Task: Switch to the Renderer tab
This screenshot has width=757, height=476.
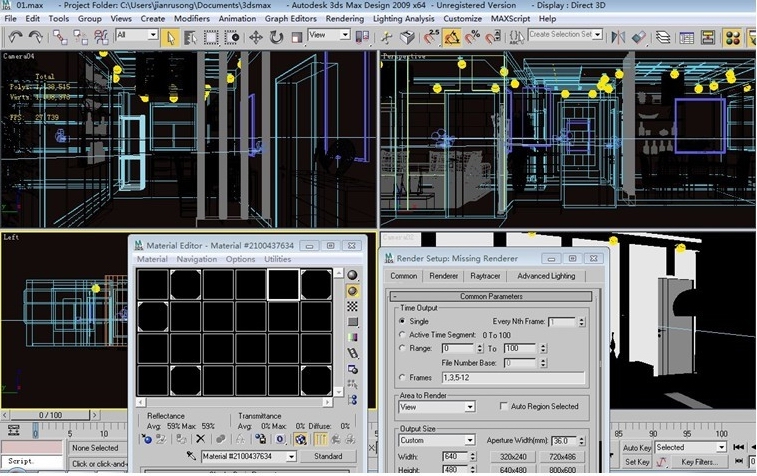Action: [x=443, y=276]
